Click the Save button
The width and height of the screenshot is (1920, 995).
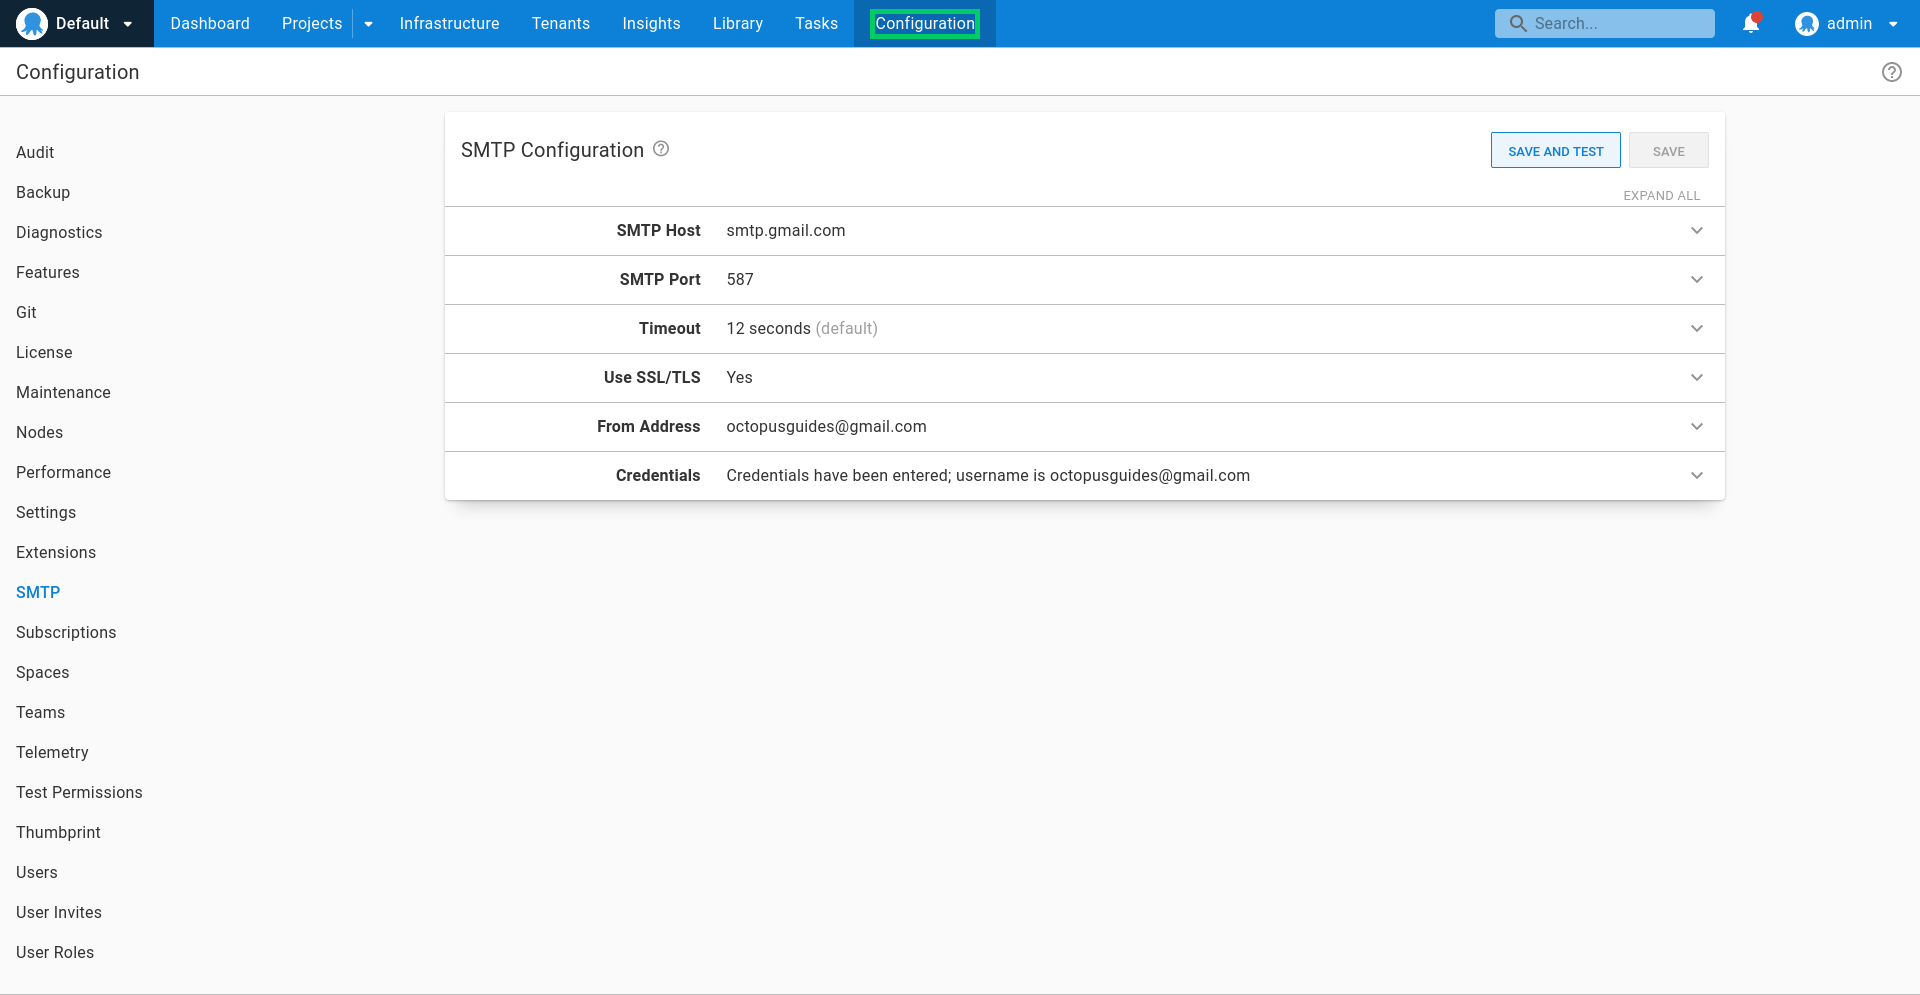[x=1668, y=151]
